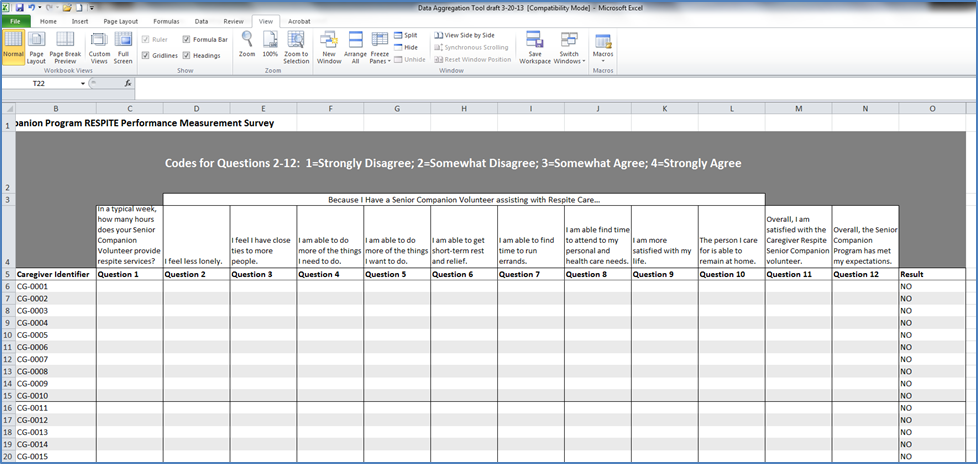
Task: Toggle the Headings checkbox
Action: 186,56
